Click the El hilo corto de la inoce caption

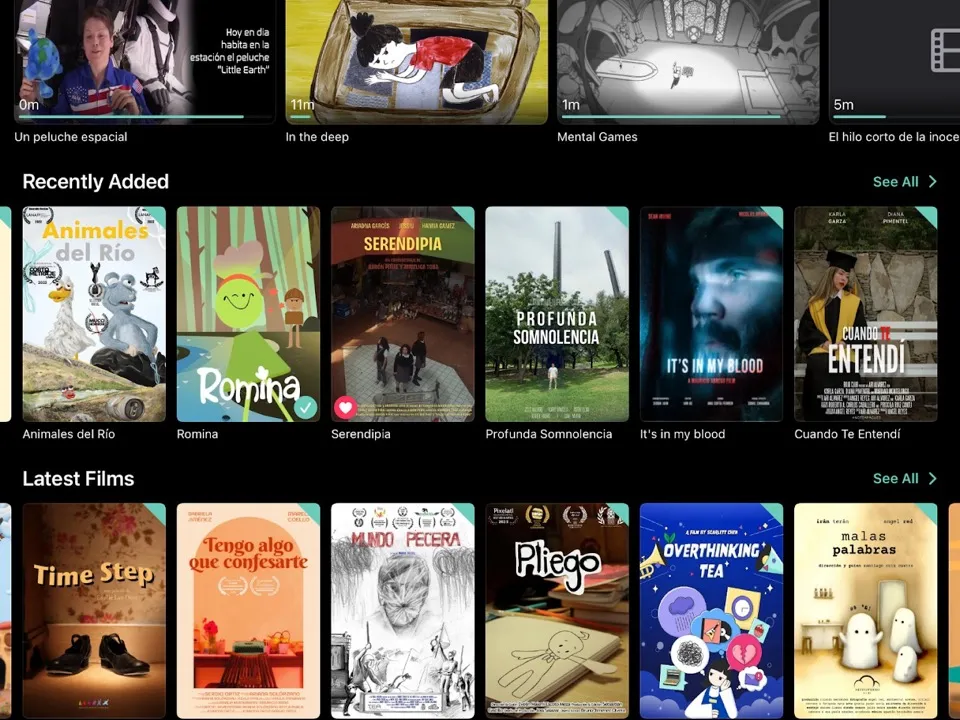click(894, 137)
